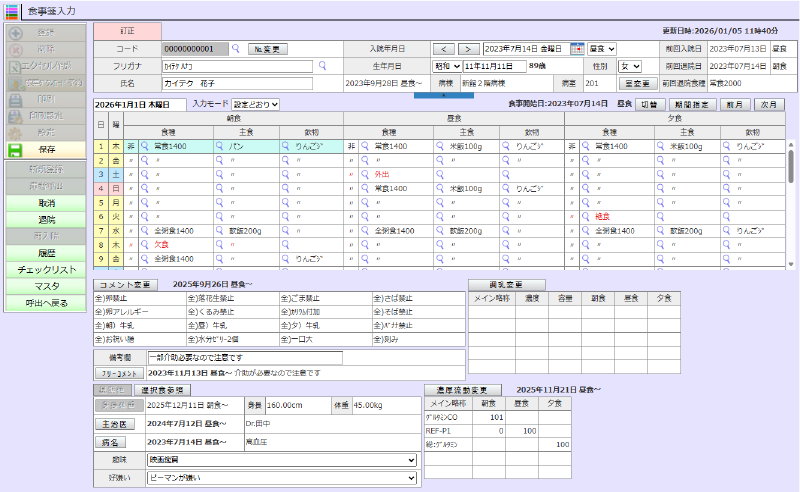Click the magnifier icon beside the furigana field
Image resolution: width=800 pixels, height=492 pixels.
click(x=322, y=66)
